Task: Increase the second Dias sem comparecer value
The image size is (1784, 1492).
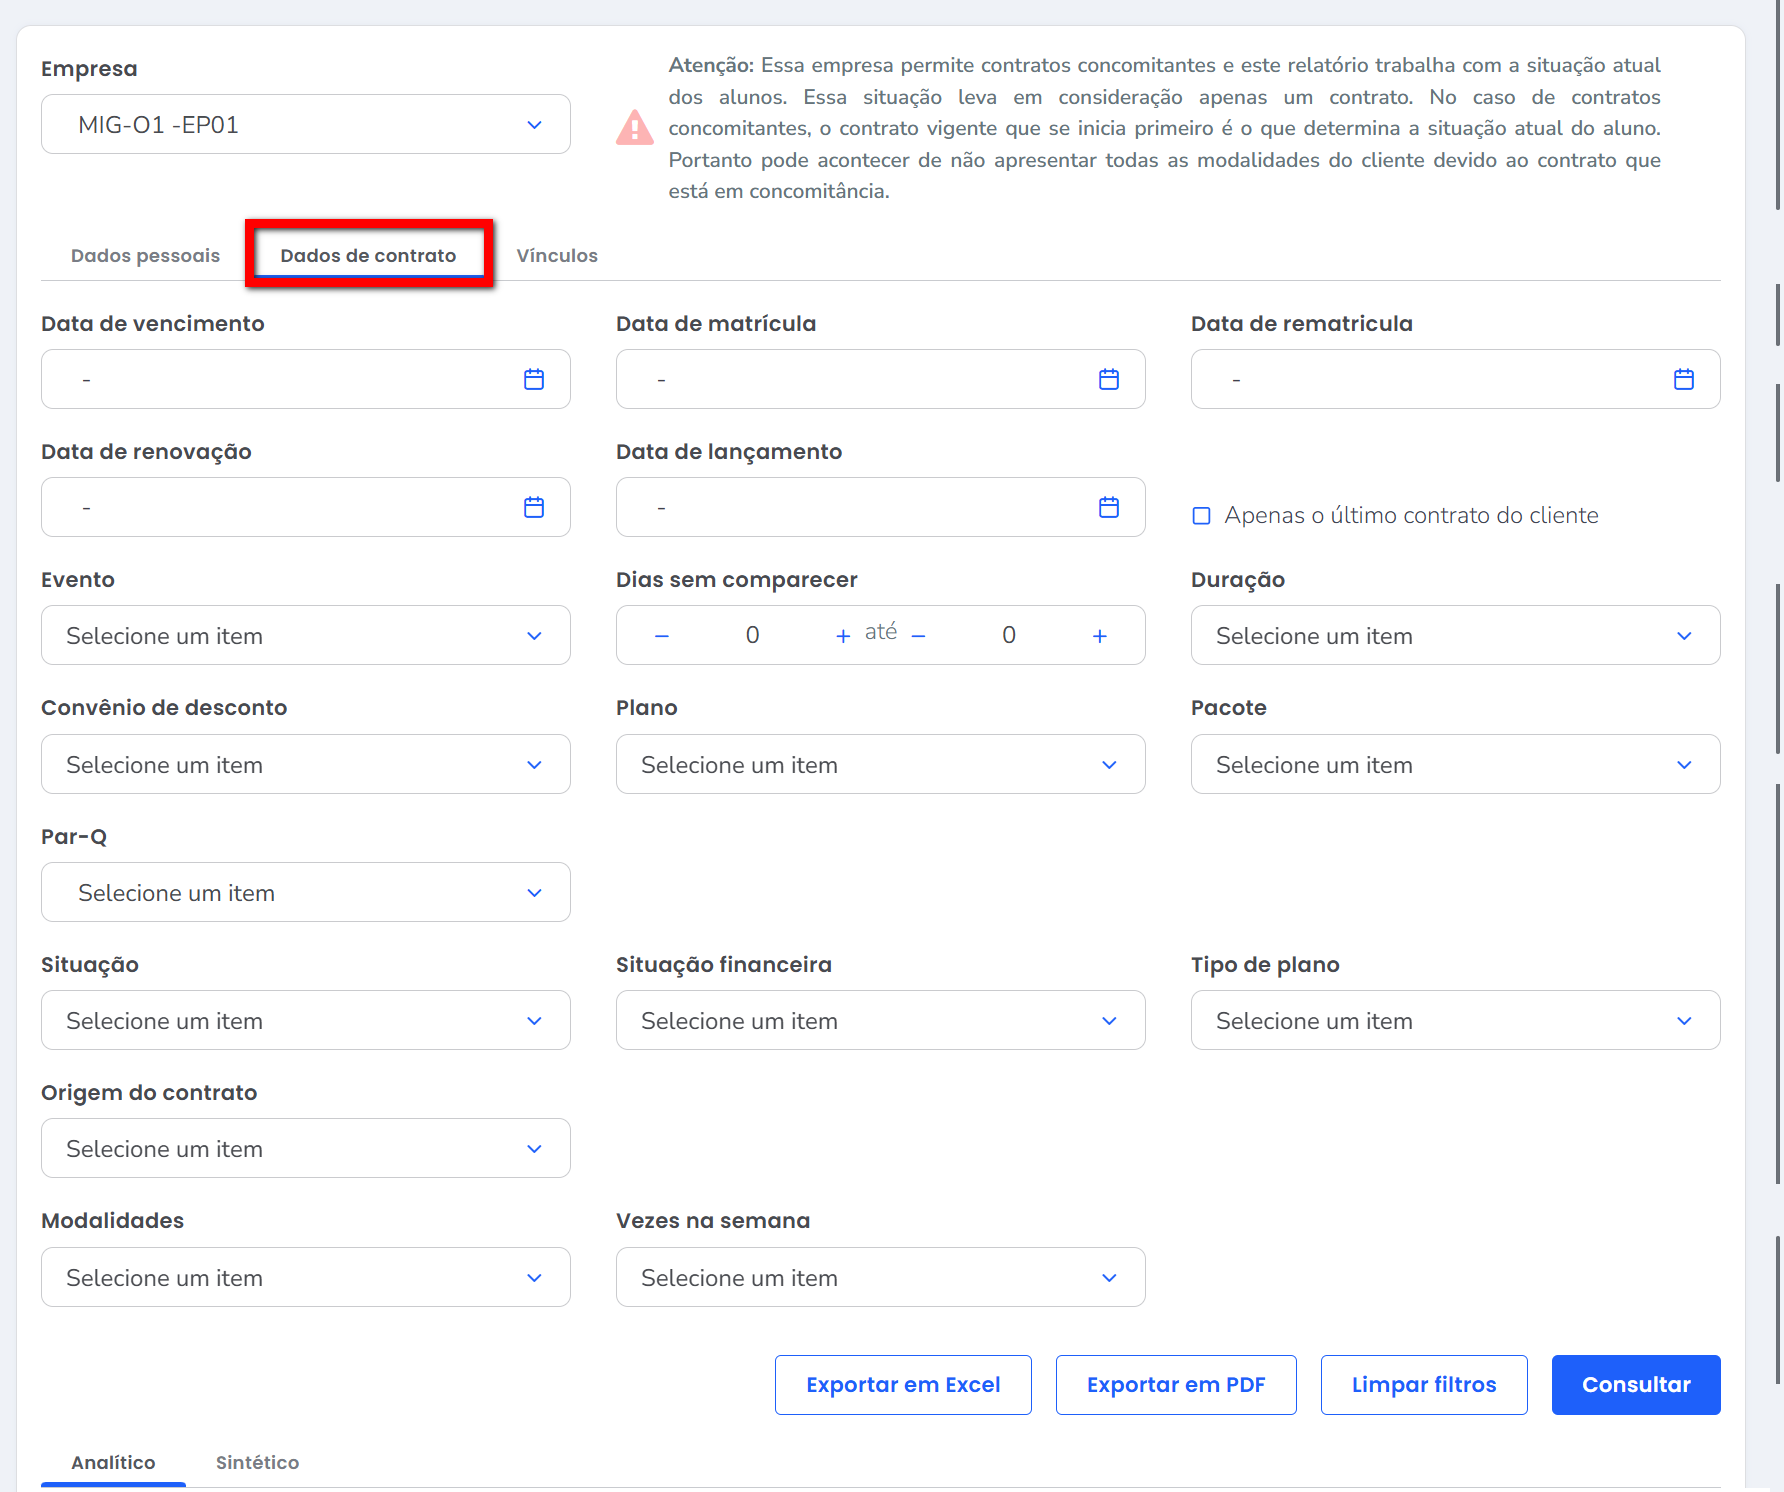Action: point(1099,636)
